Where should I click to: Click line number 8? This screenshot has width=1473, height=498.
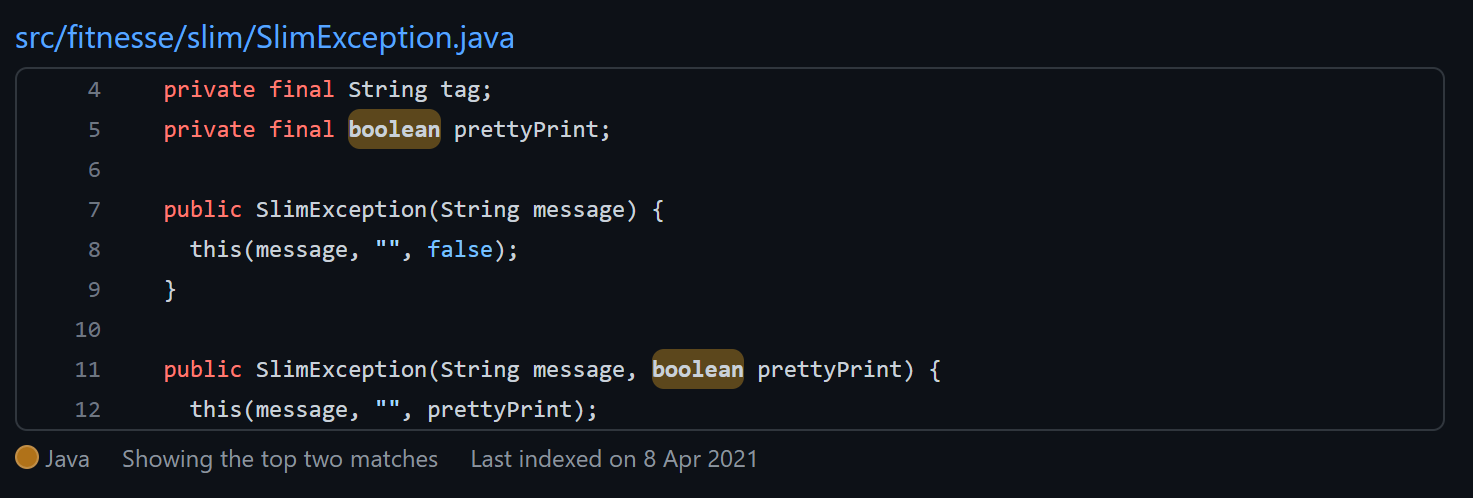click(94, 250)
